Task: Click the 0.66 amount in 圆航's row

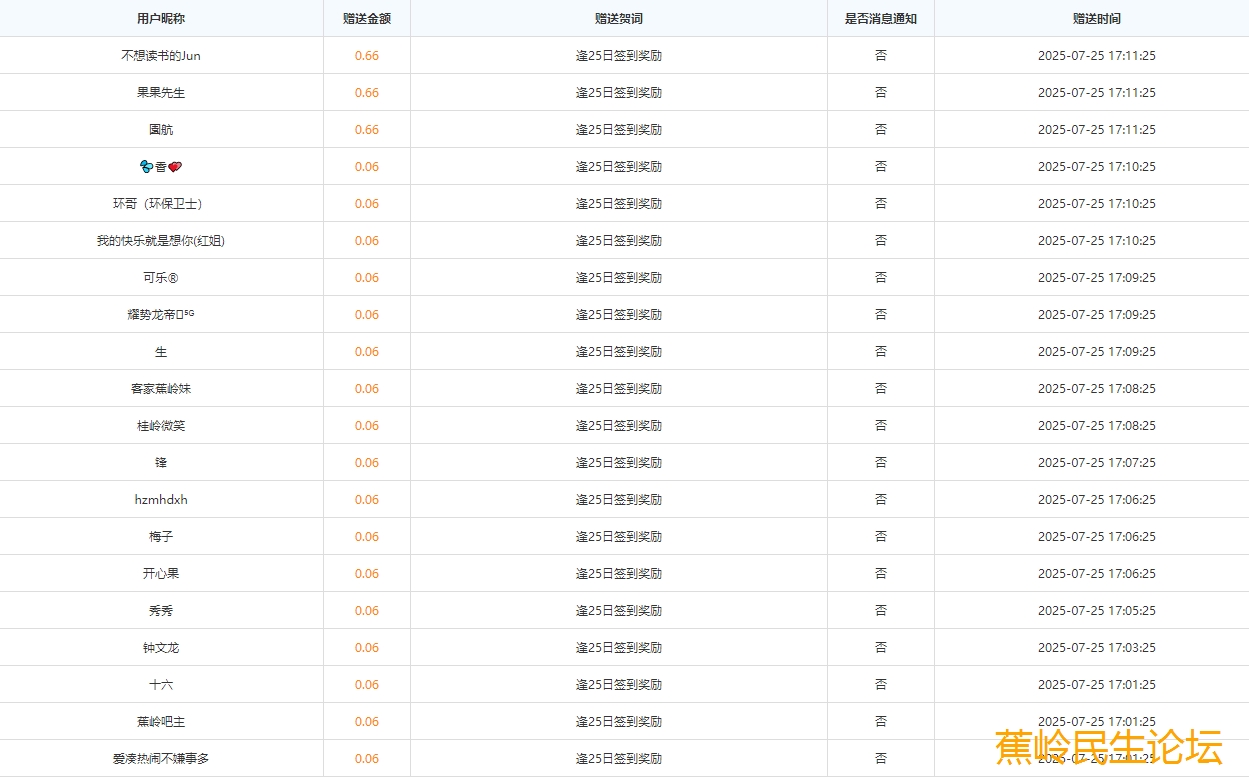Action: coord(366,130)
